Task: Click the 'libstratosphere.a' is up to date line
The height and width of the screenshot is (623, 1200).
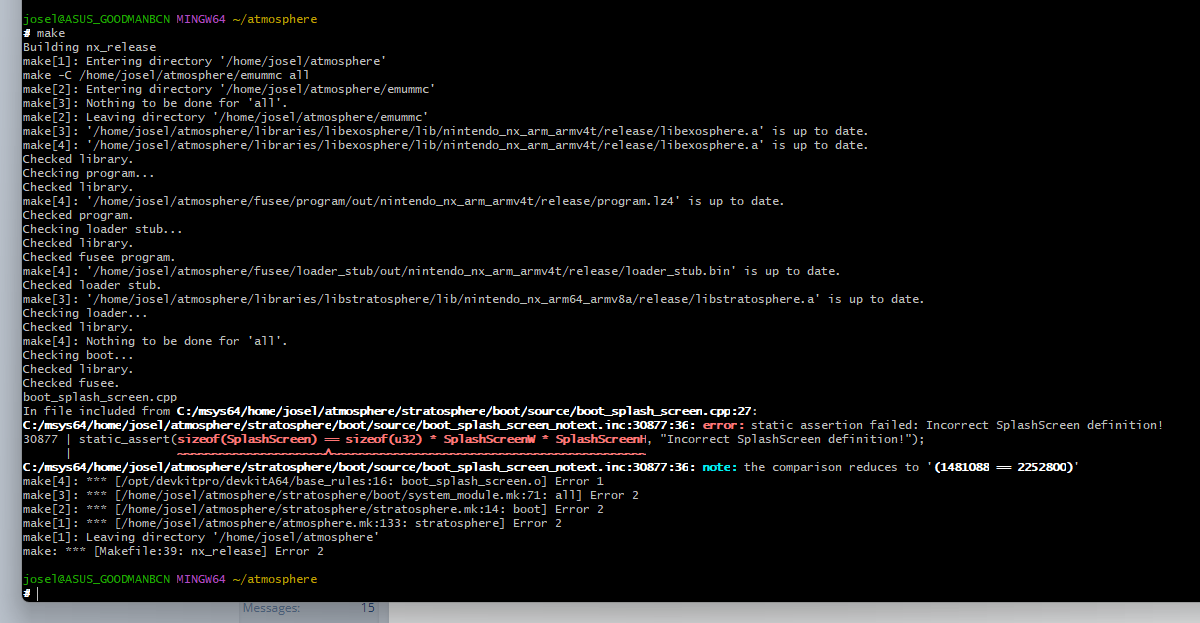Action: click(x=473, y=299)
